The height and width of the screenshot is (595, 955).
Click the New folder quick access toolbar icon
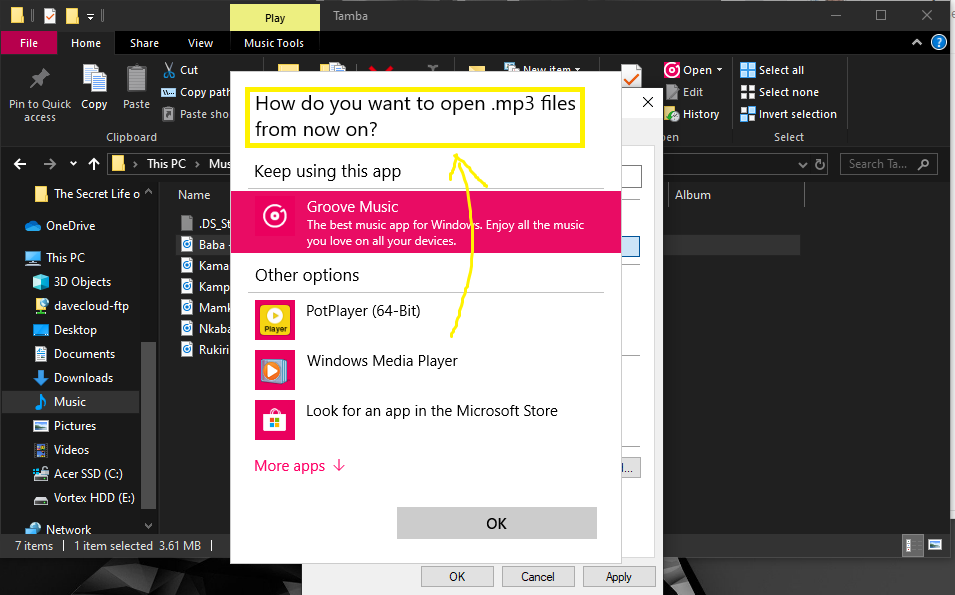(x=72, y=16)
